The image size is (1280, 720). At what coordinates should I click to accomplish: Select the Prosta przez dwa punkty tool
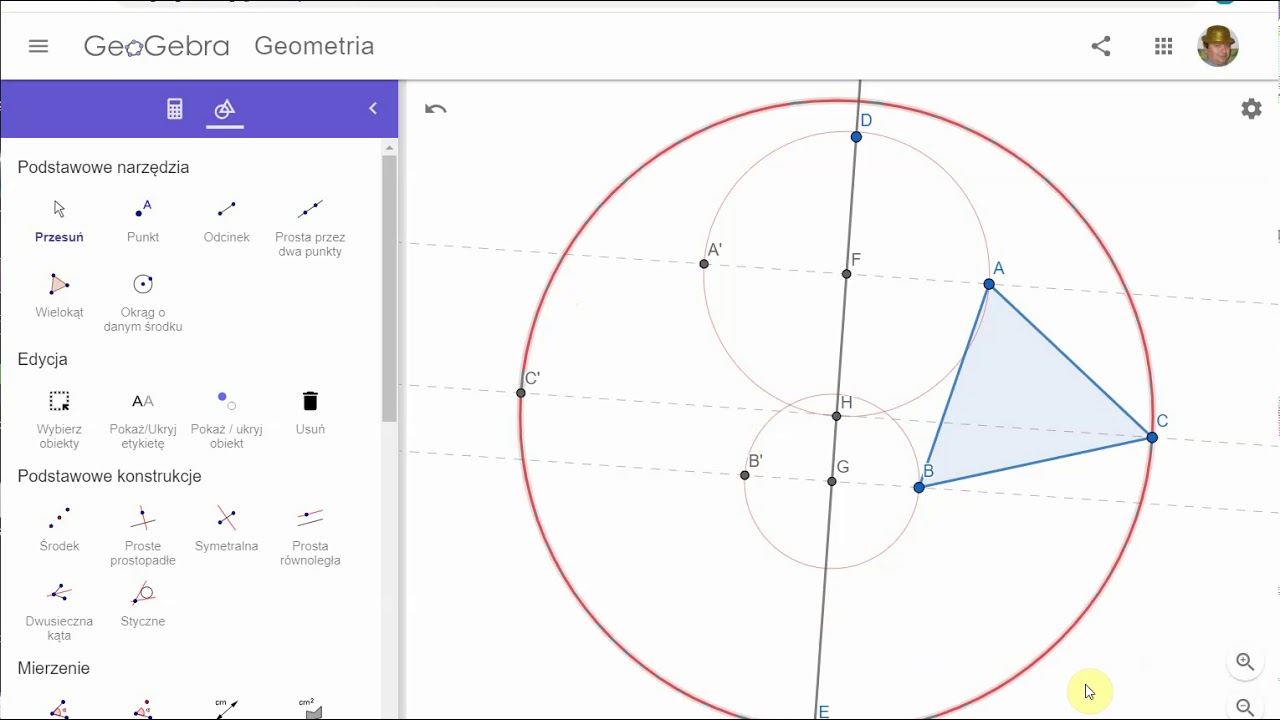(310, 228)
